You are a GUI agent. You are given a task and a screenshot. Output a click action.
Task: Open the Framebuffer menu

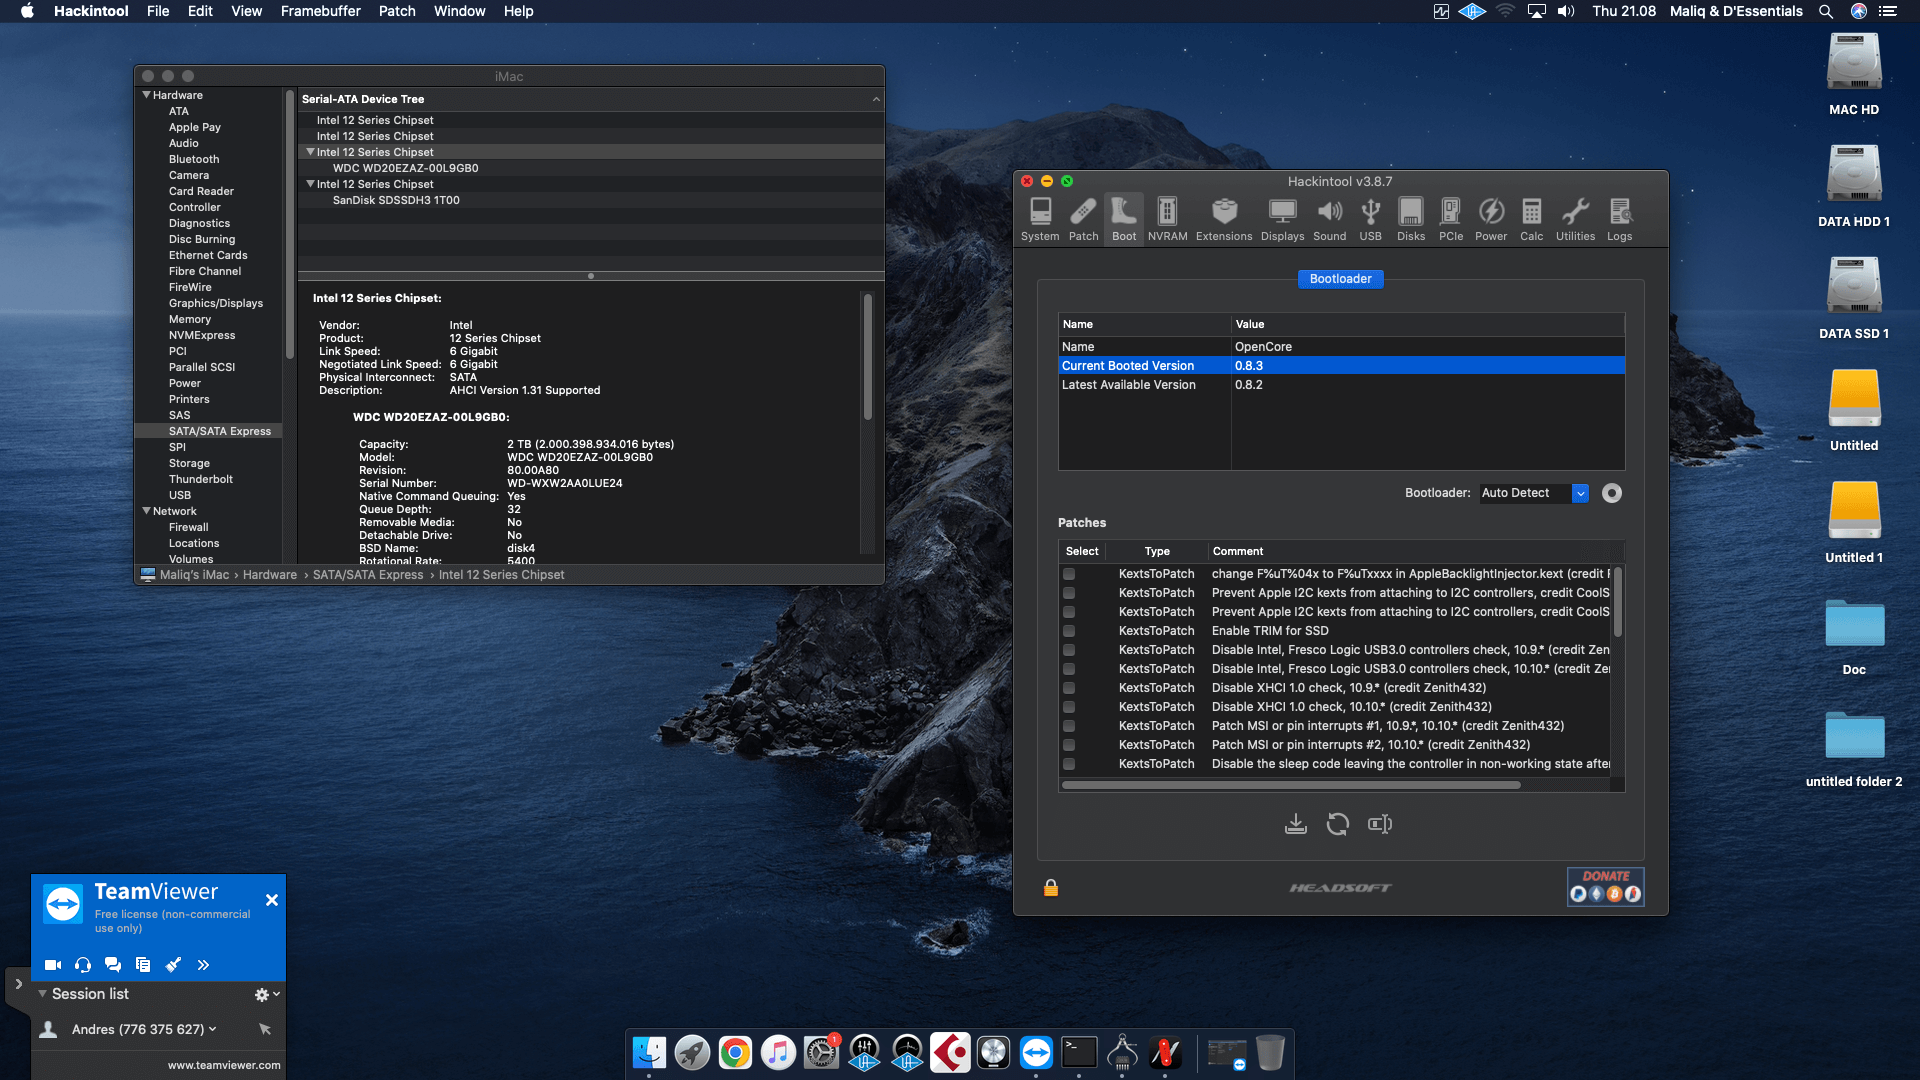pyautogui.click(x=319, y=11)
